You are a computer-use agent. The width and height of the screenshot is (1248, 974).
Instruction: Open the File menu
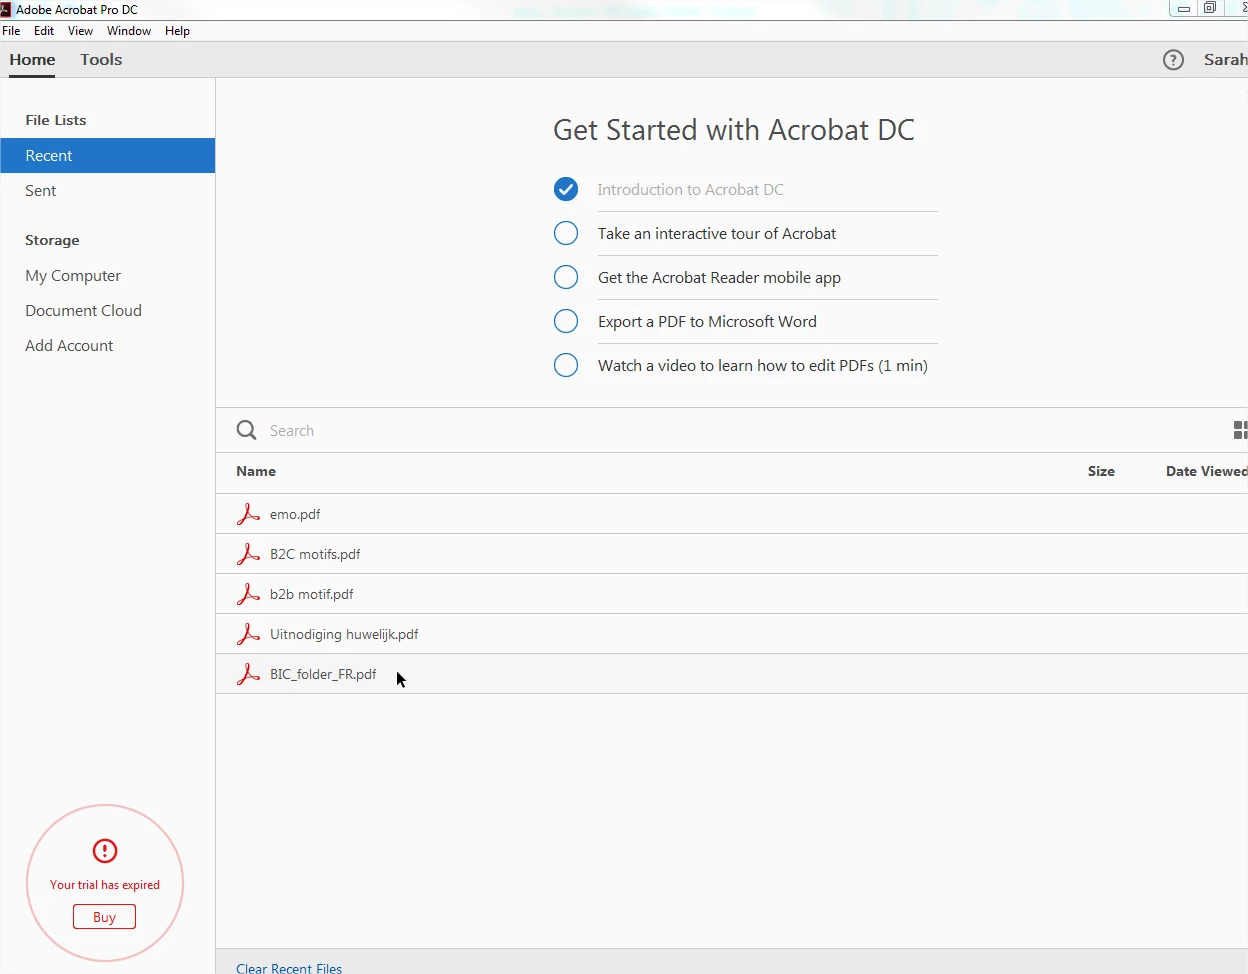[x=12, y=31]
